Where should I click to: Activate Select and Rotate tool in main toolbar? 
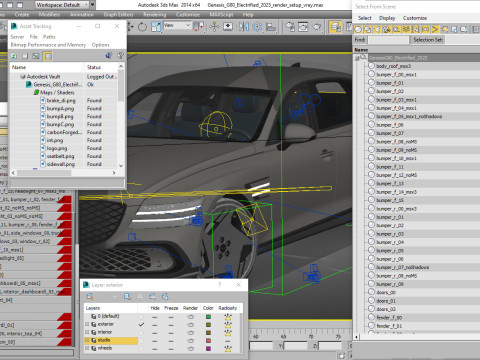pyautogui.click(x=142, y=27)
